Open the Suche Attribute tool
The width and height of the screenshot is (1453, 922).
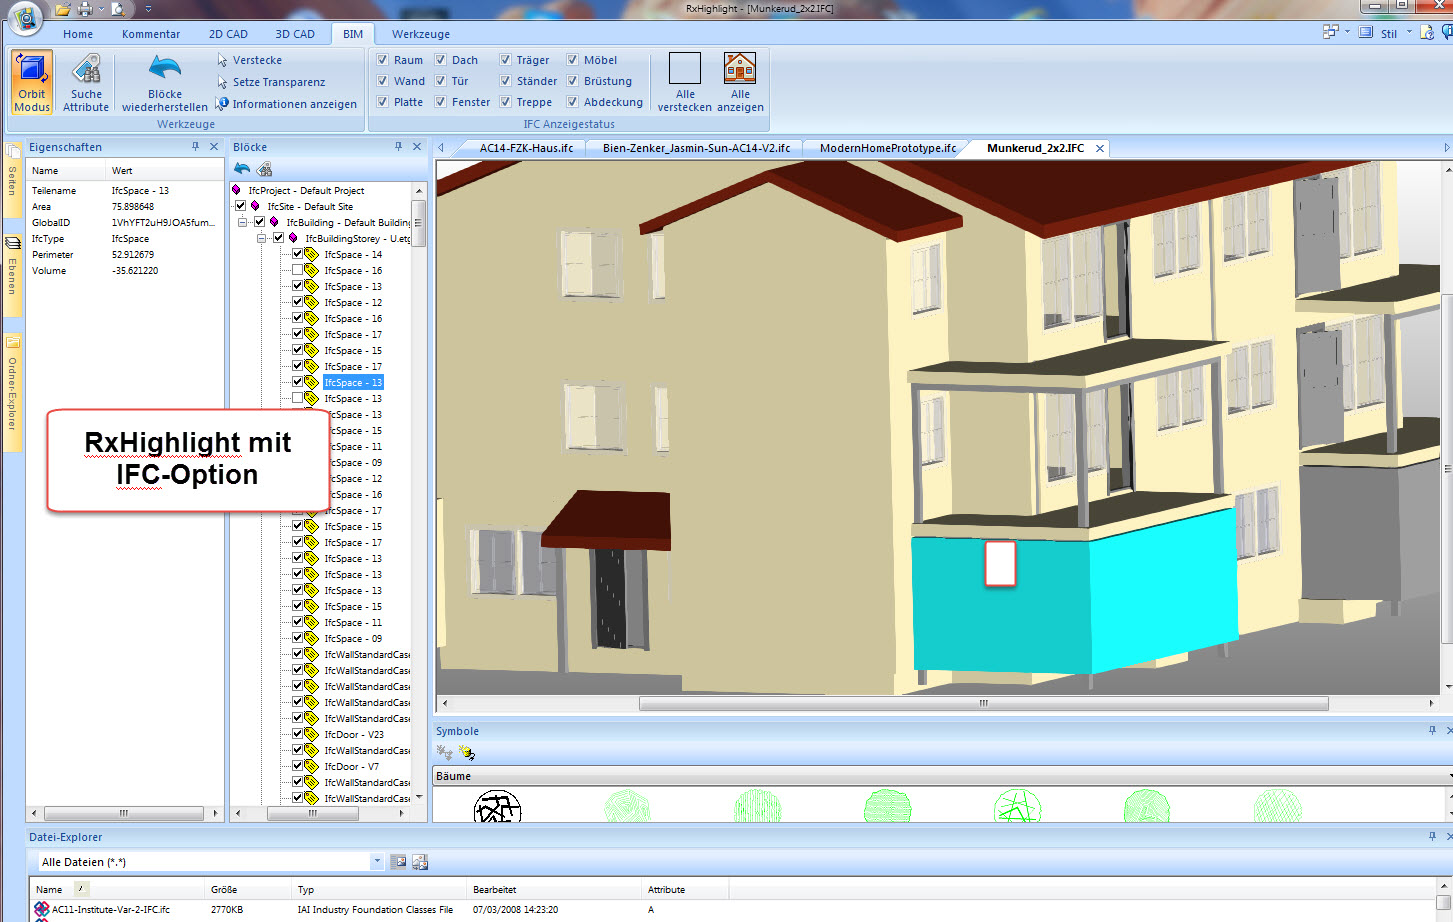[x=86, y=82]
